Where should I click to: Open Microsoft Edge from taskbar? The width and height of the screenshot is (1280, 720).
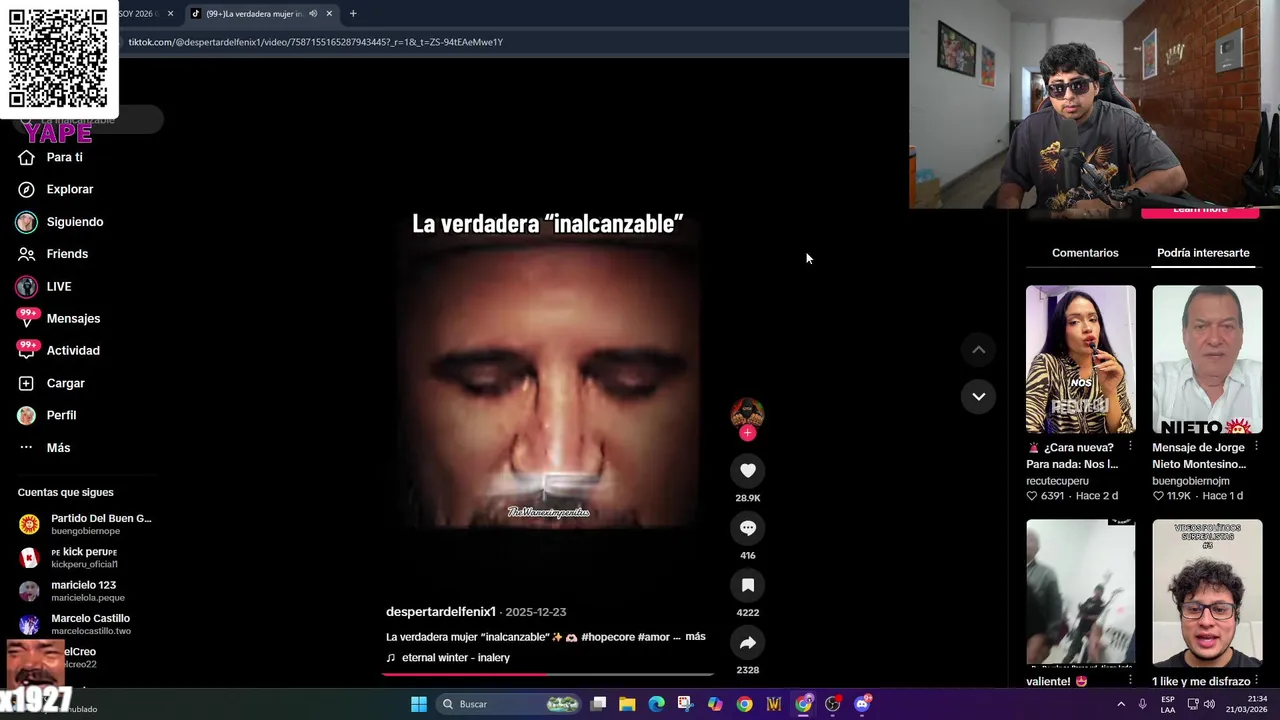[656, 704]
